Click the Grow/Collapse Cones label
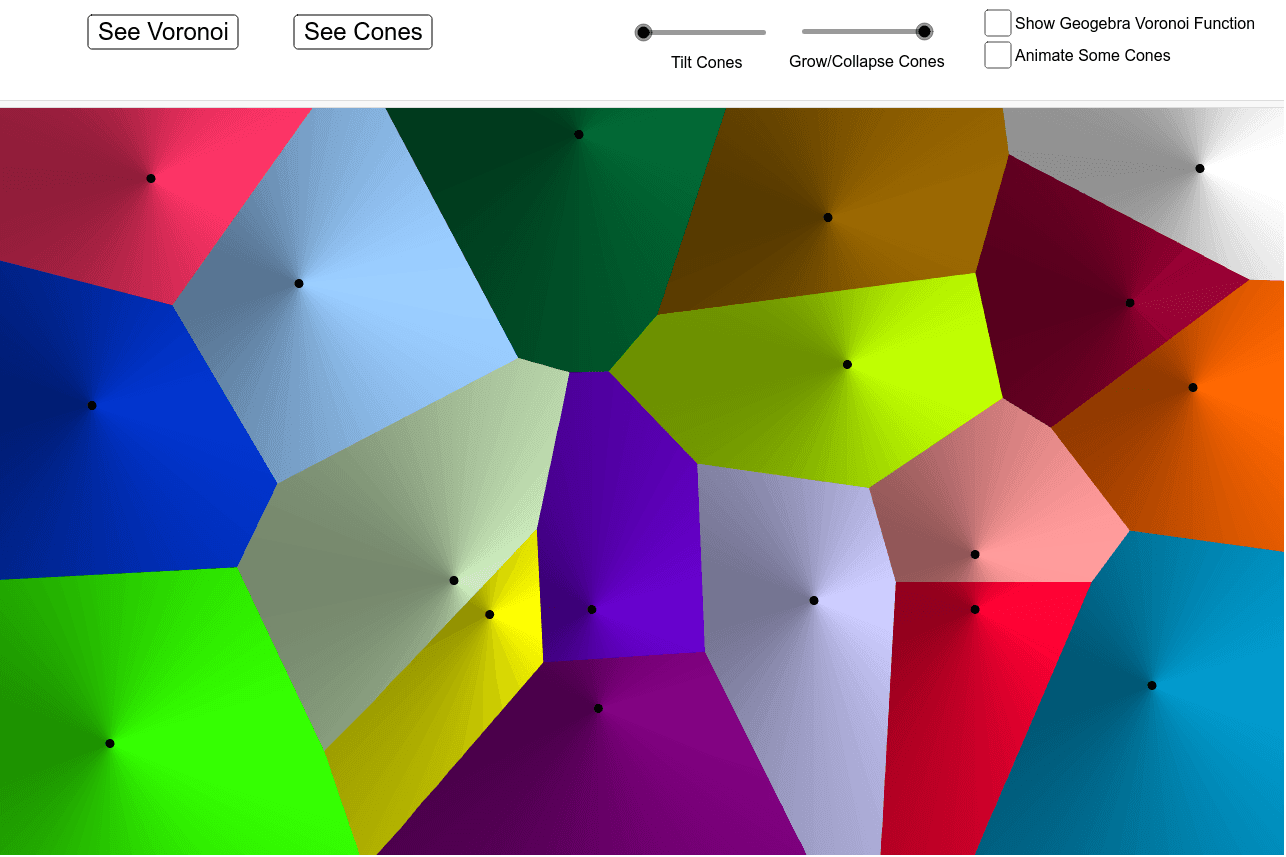 coord(867,62)
